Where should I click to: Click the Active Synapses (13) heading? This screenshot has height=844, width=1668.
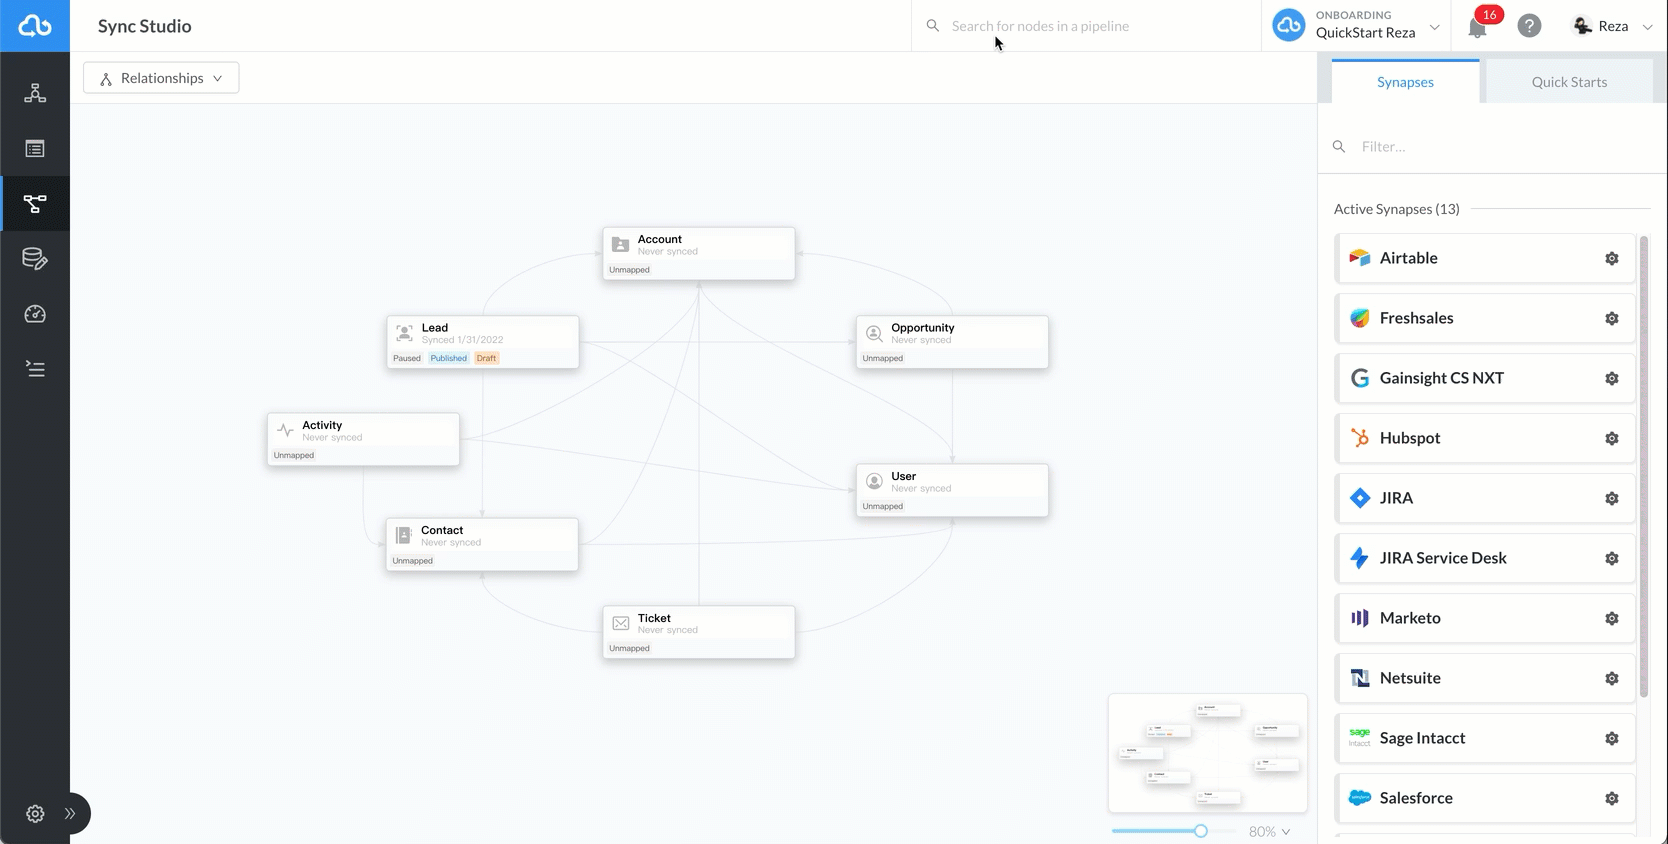pos(1397,209)
